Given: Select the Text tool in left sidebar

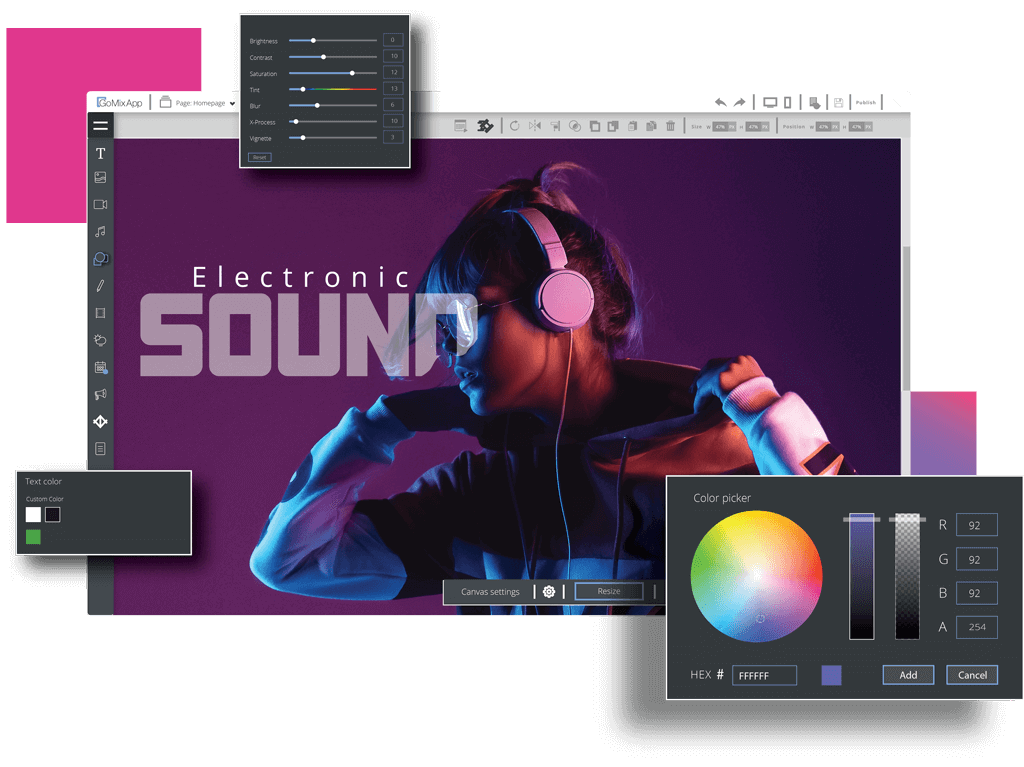Looking at the screenshot, I should pos(100,153).
